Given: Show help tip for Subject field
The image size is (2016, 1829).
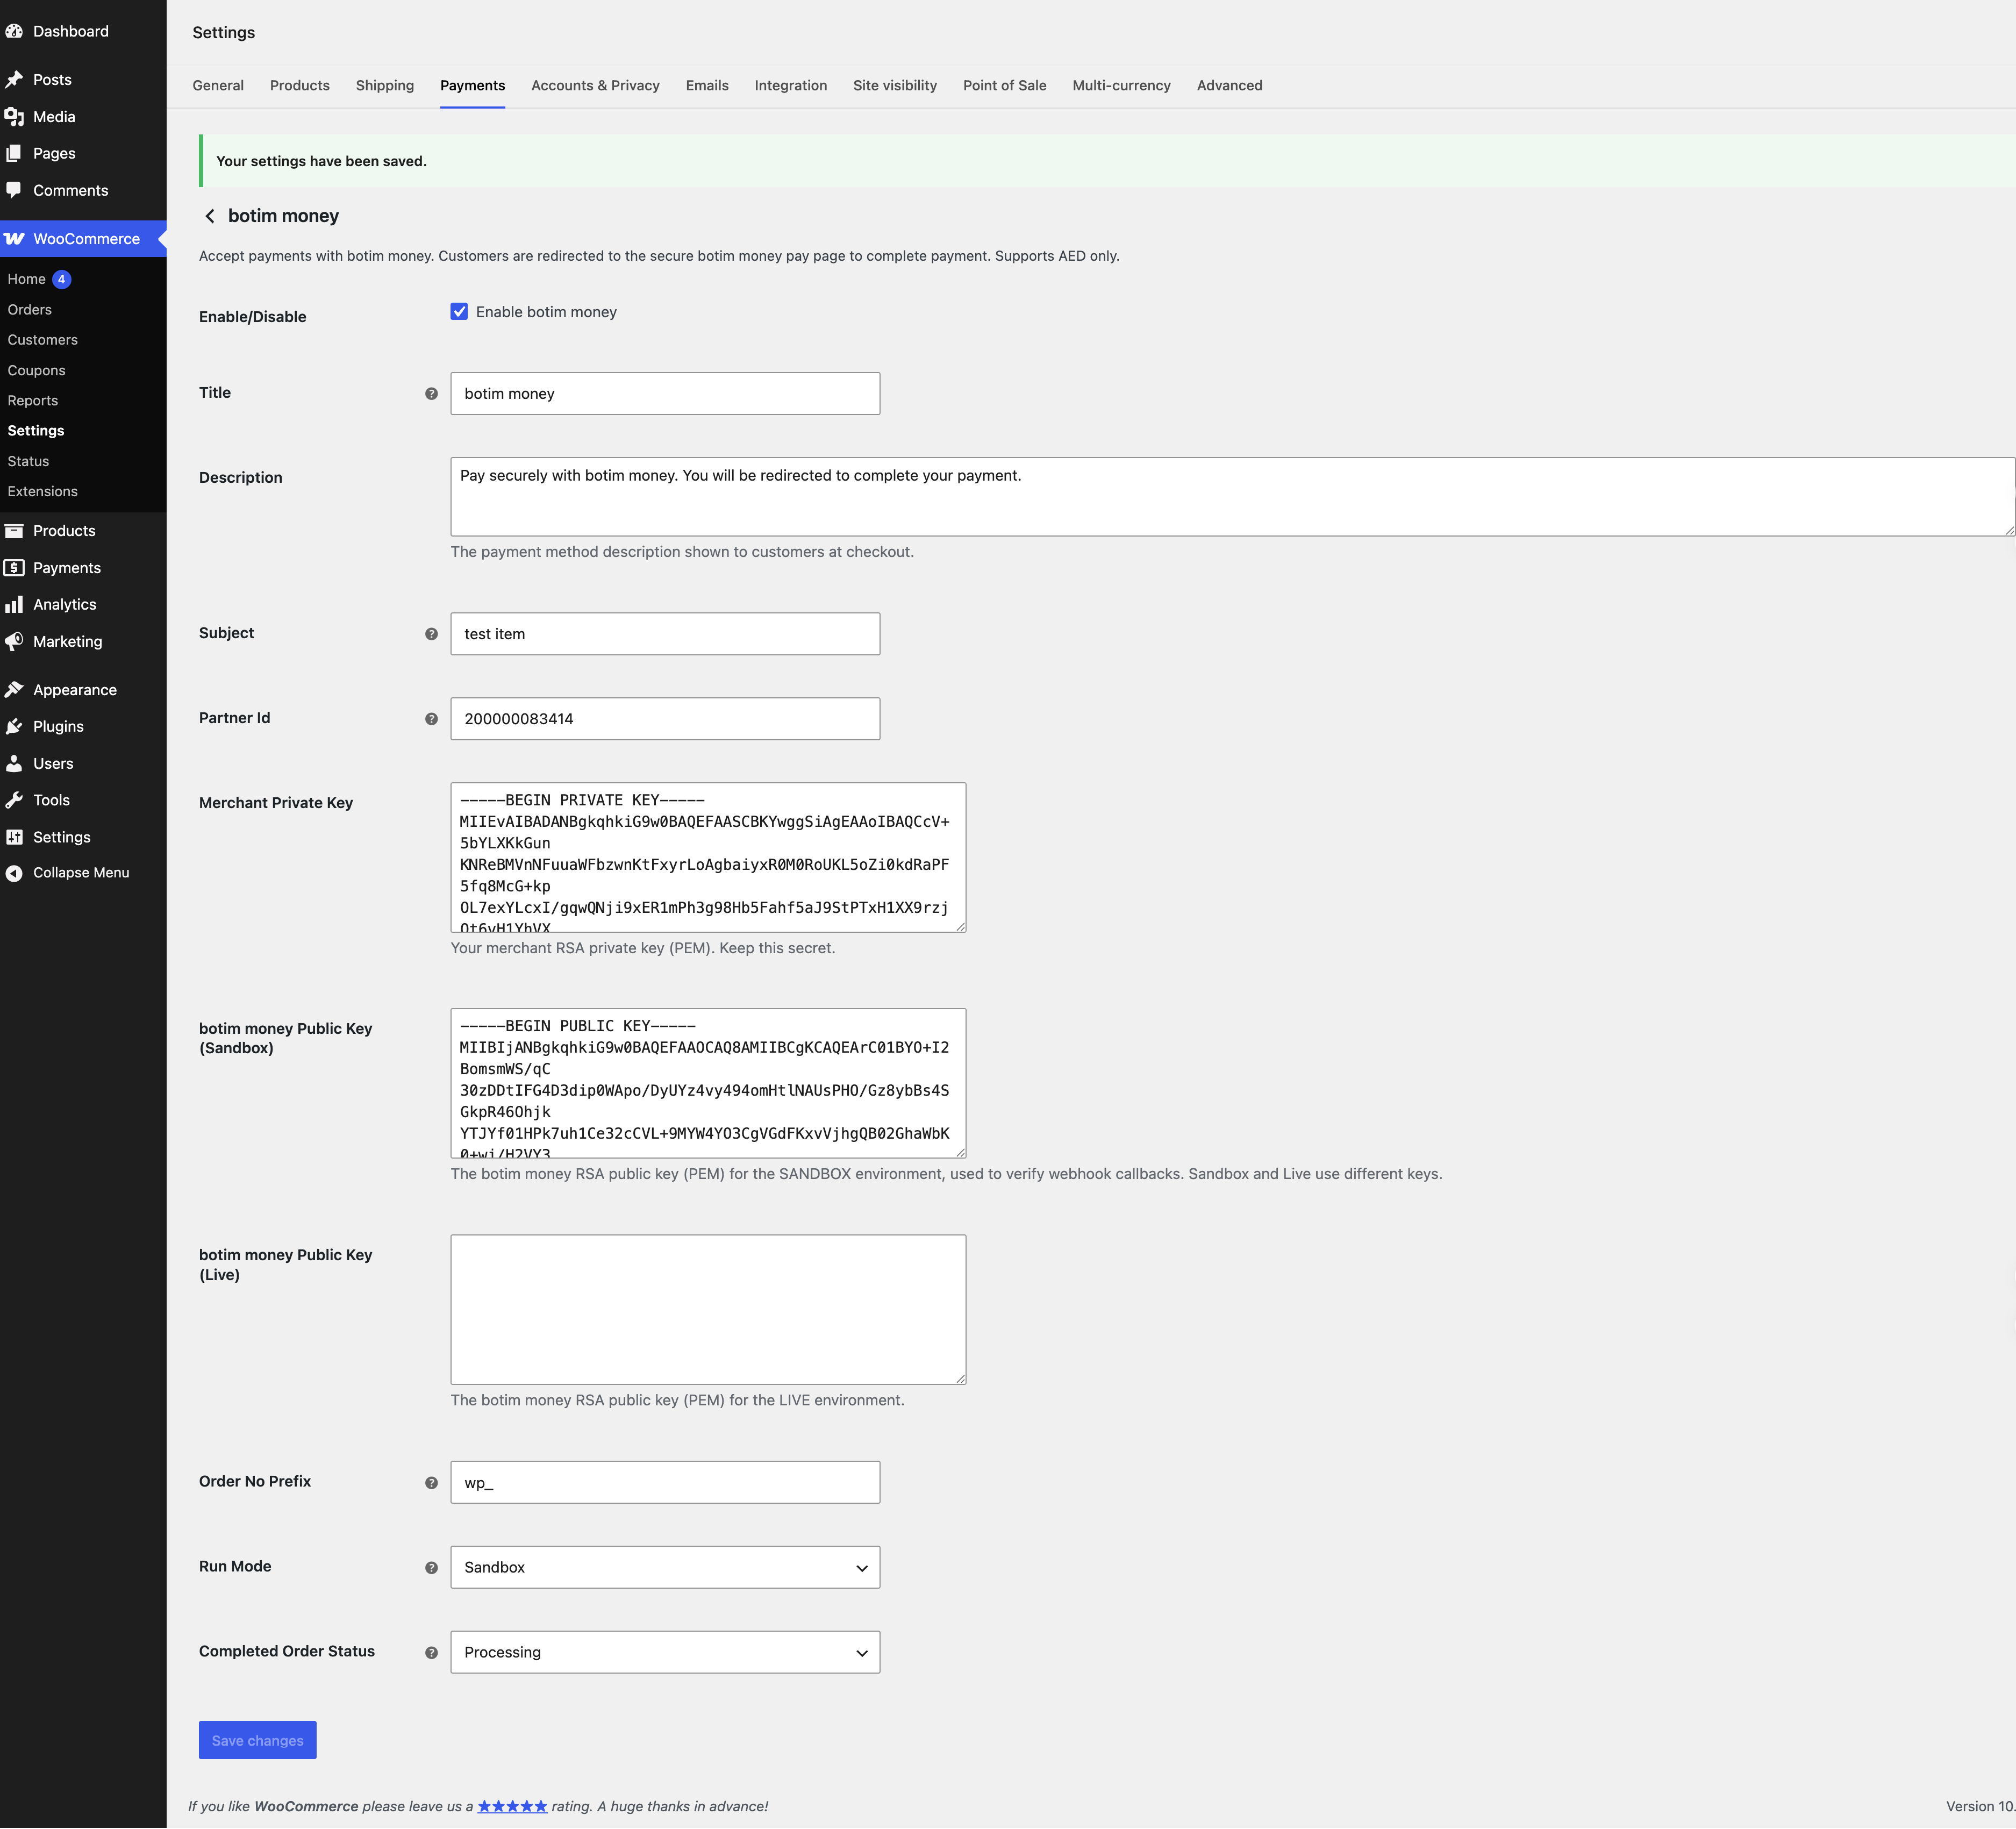Looking at the screenshot, I should (x=431, y=634).
